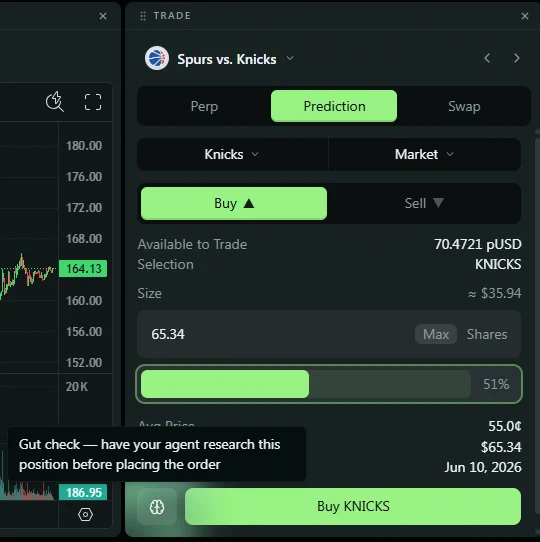Click the 70.4721 pUSD balance value
The image size is (540, 542).
(x=477, y=244)
